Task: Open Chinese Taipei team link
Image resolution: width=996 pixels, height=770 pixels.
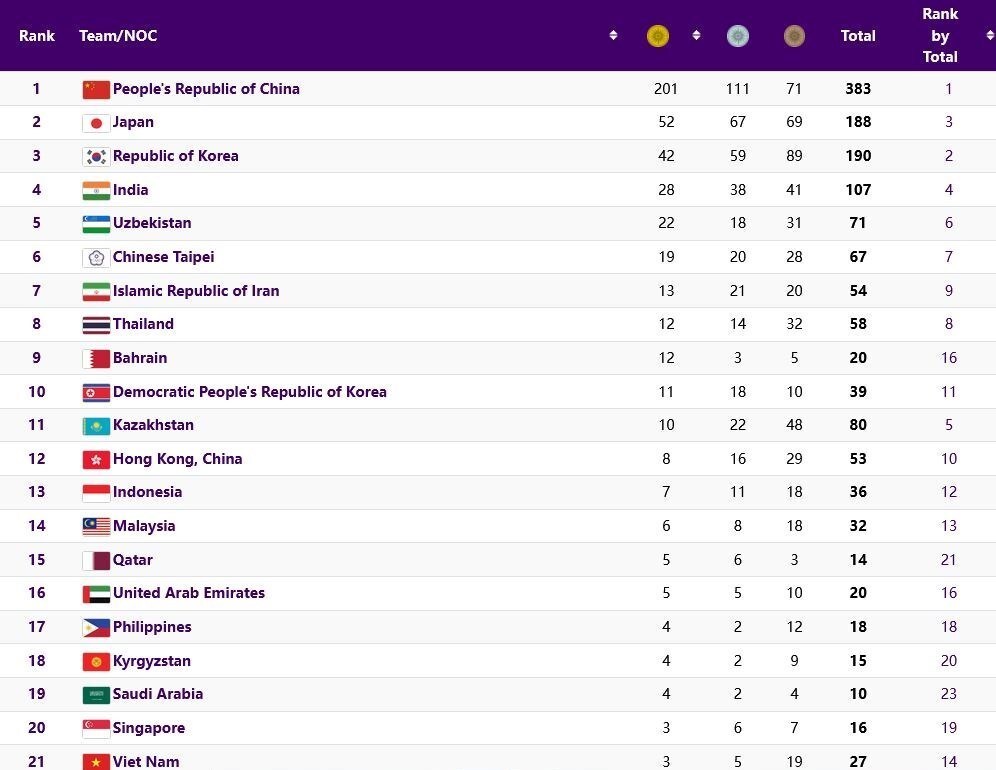Action: pyautogui.click(x=163, y=257)
